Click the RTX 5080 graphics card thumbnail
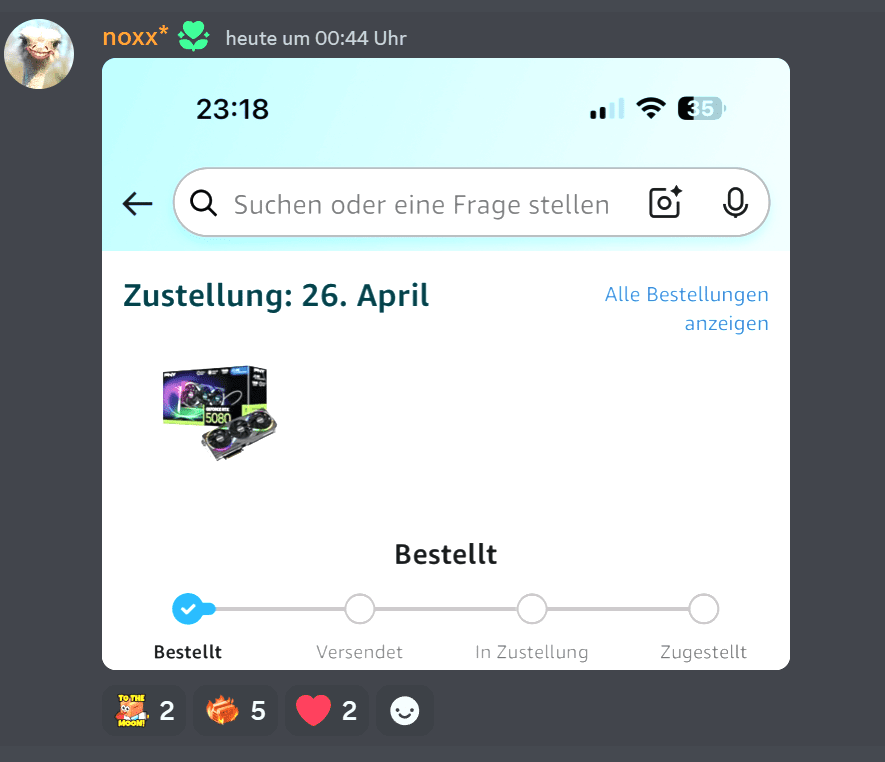This screenshot has width=885, height=762. tap(220, 413)
